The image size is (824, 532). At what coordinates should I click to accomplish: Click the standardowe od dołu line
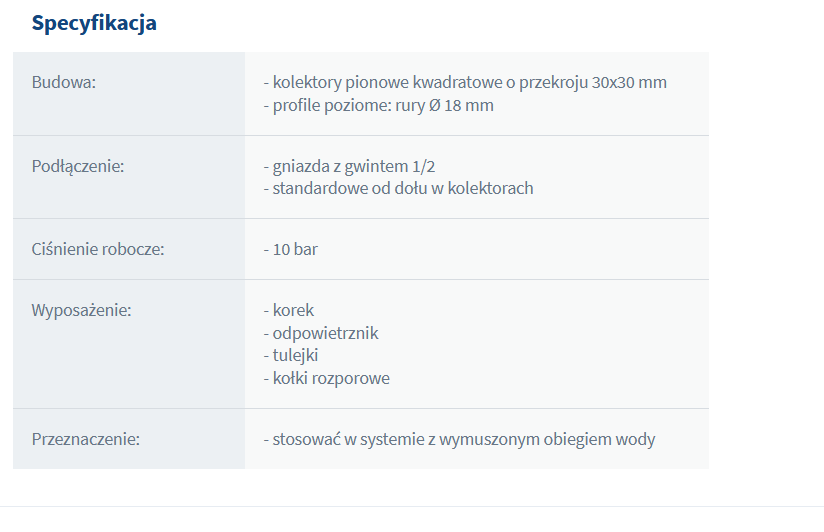[398, 188]
